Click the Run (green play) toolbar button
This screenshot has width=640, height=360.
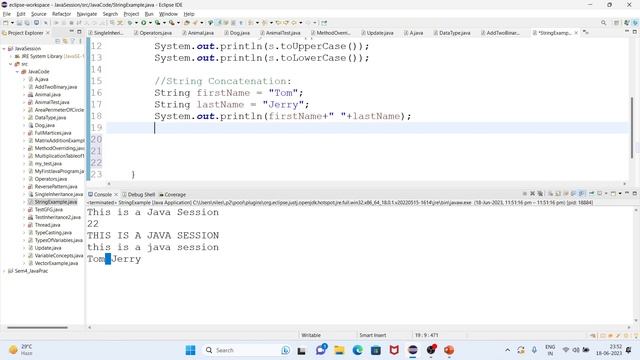tap(144, 23)
